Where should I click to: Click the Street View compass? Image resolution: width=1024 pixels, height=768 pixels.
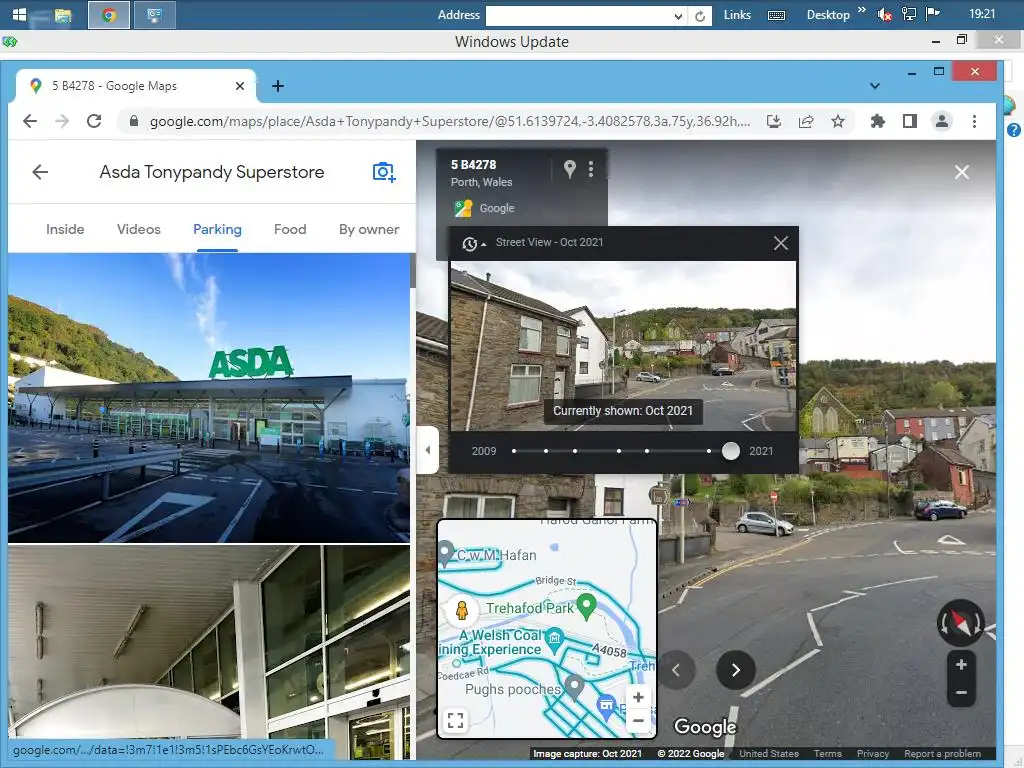coord(961,622)
